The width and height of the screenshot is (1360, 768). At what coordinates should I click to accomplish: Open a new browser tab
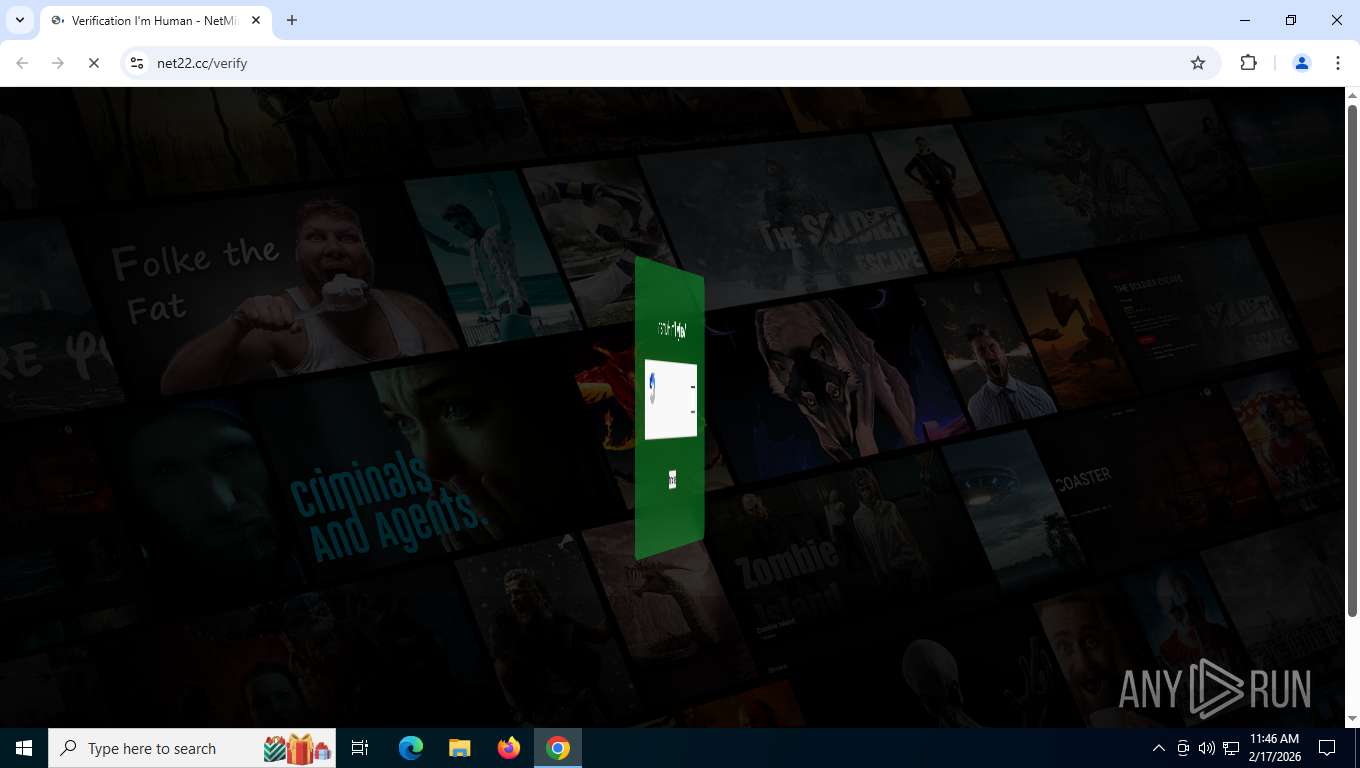click(x=292, y=20)
